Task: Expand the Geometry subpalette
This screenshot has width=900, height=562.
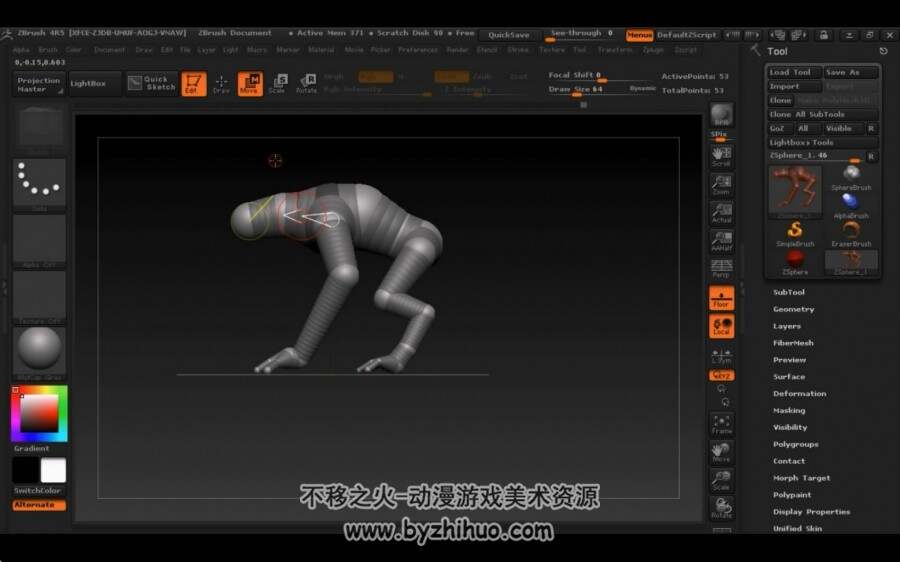Action: click(793, 309)
